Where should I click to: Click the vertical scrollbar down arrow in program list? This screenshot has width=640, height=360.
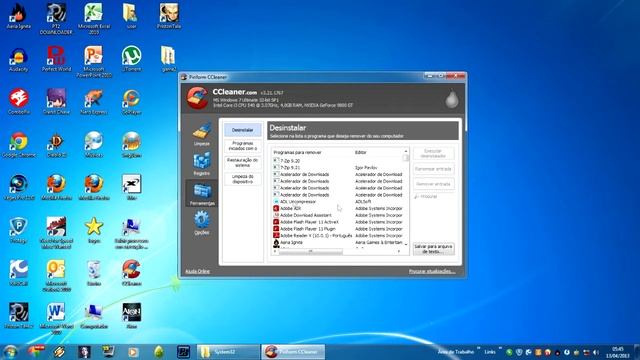(x=406, y=244)
